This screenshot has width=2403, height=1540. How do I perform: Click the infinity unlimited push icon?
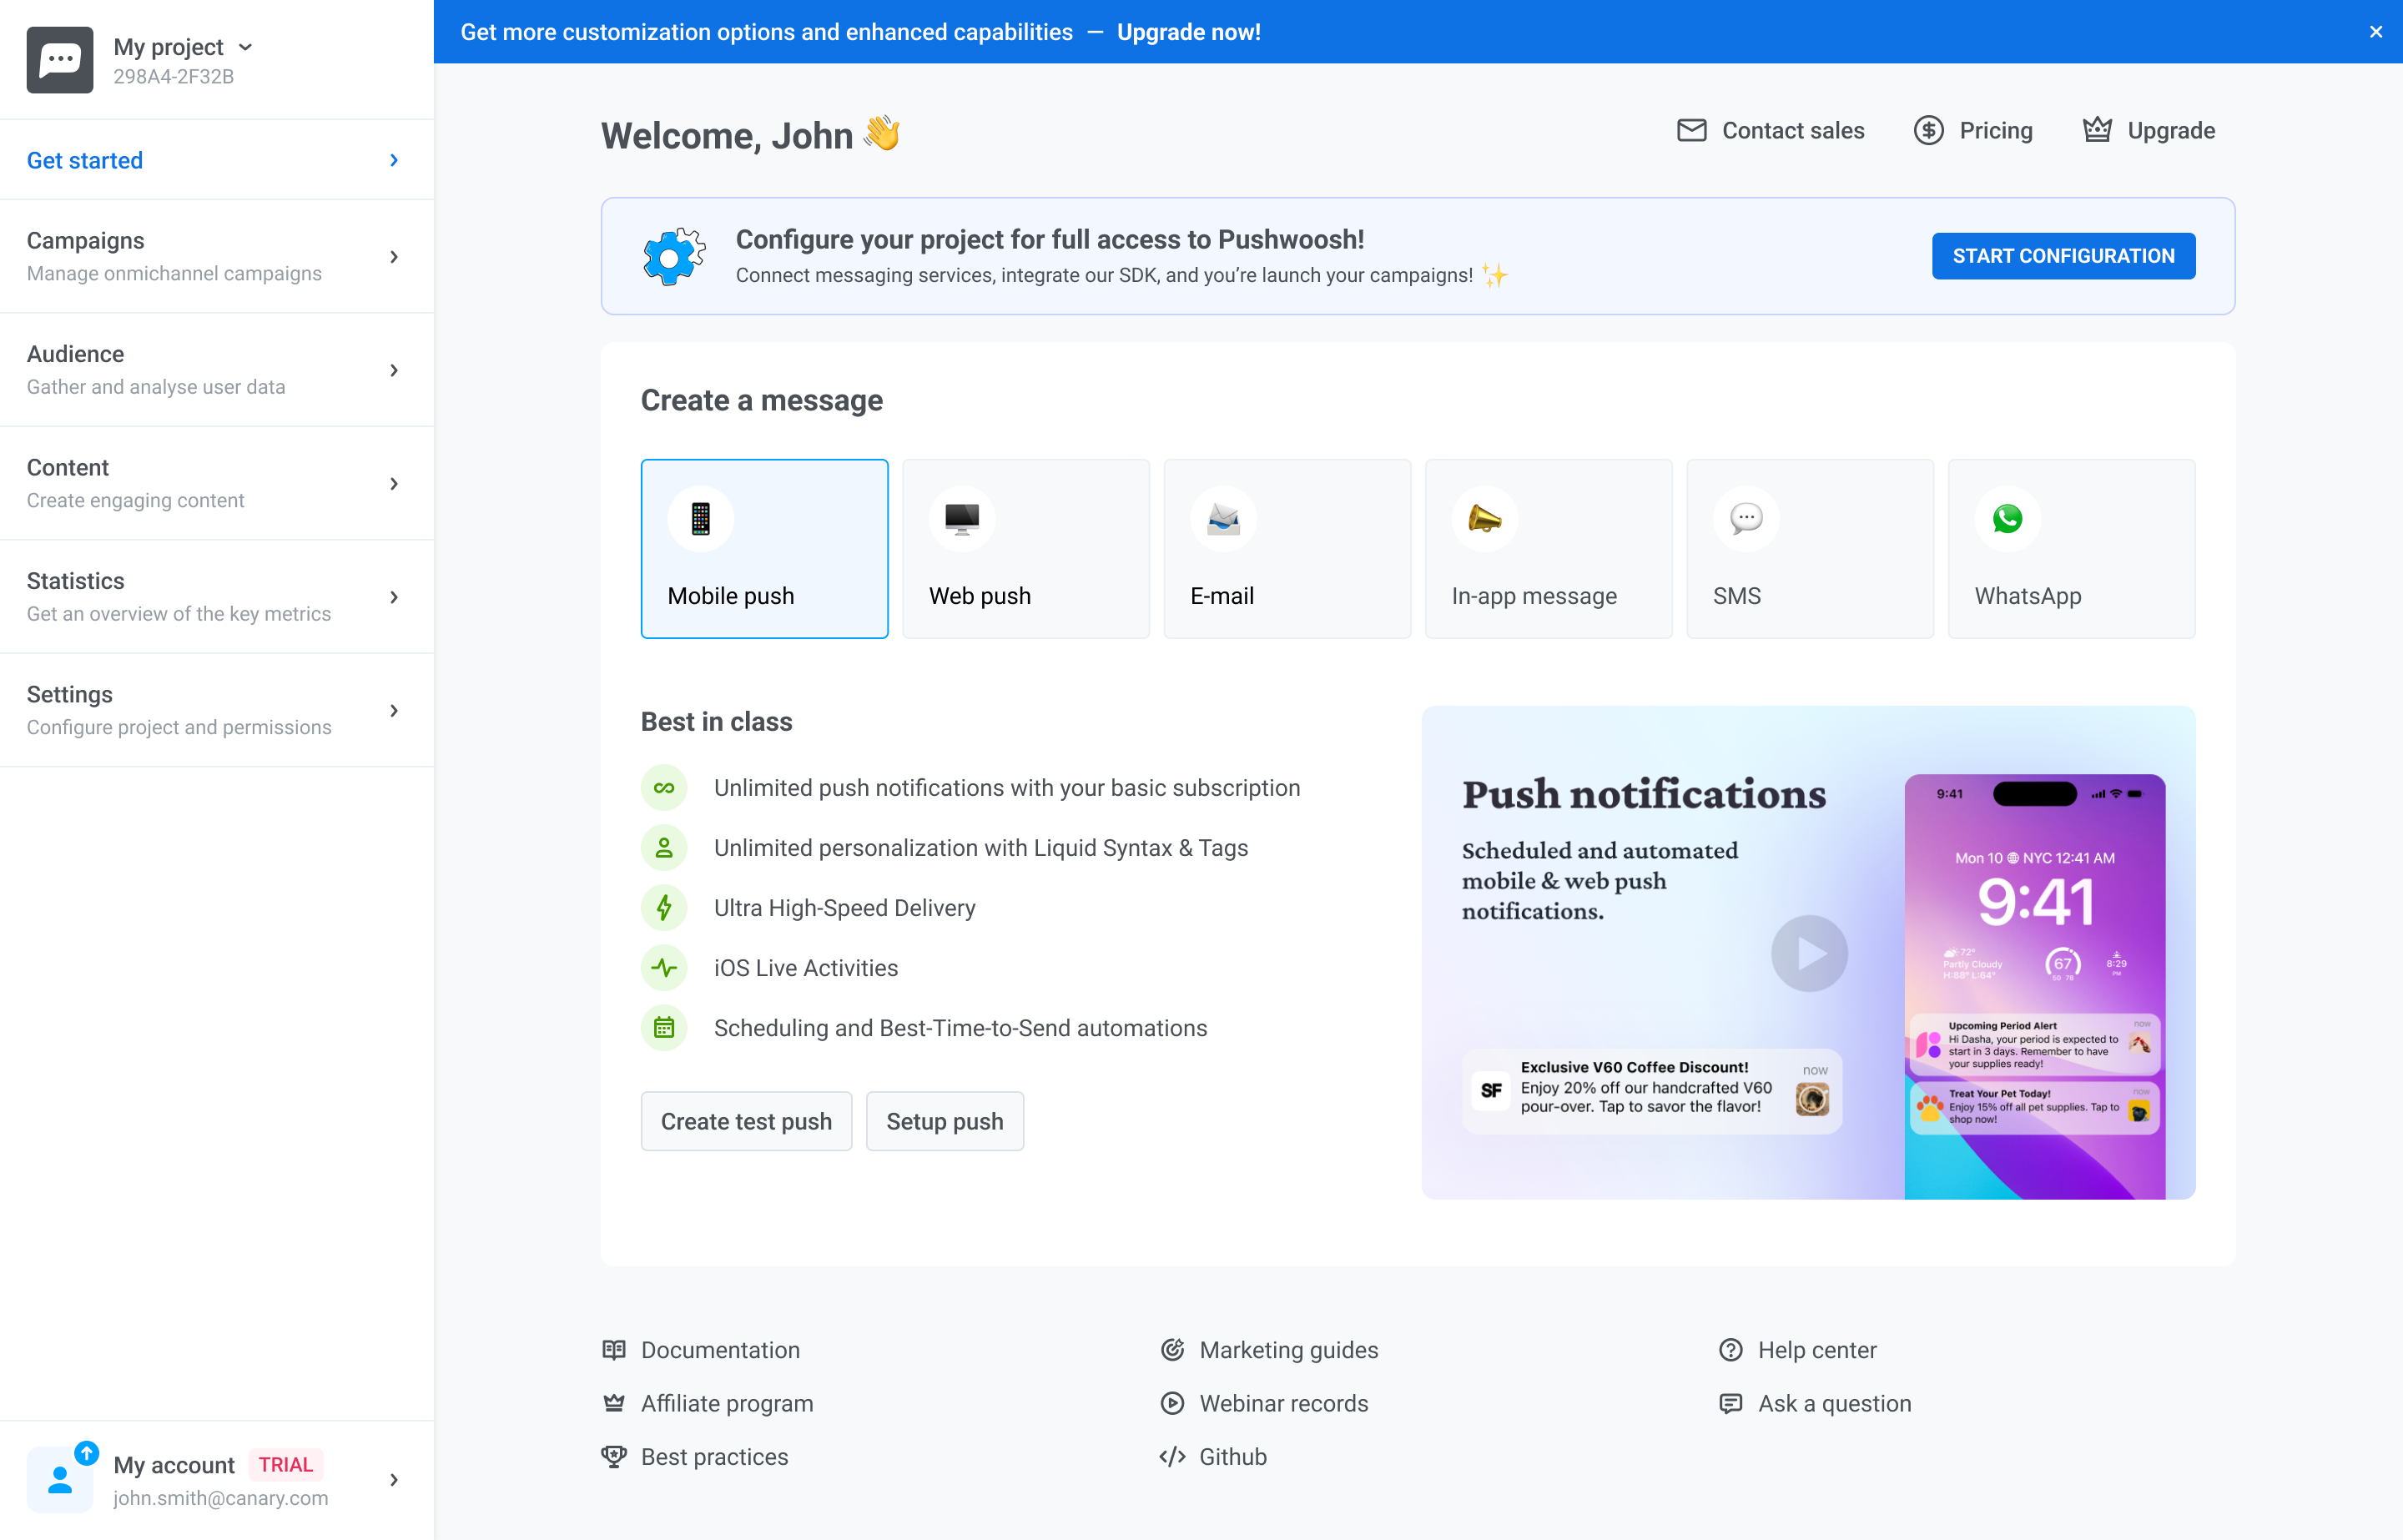664,788
